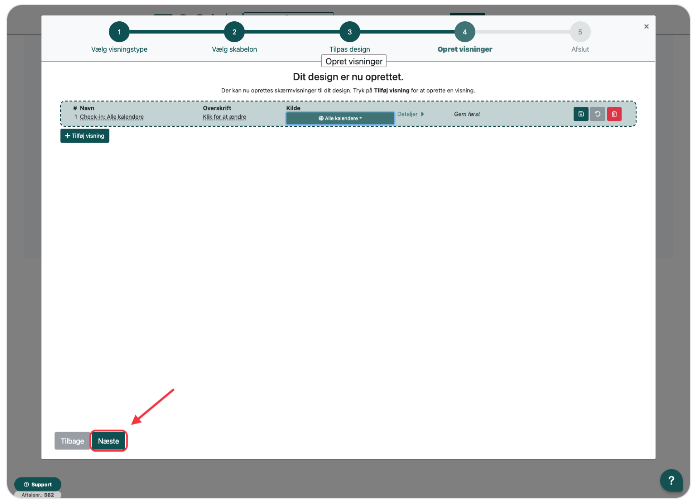Click the Næste button

tap(108, 441)
